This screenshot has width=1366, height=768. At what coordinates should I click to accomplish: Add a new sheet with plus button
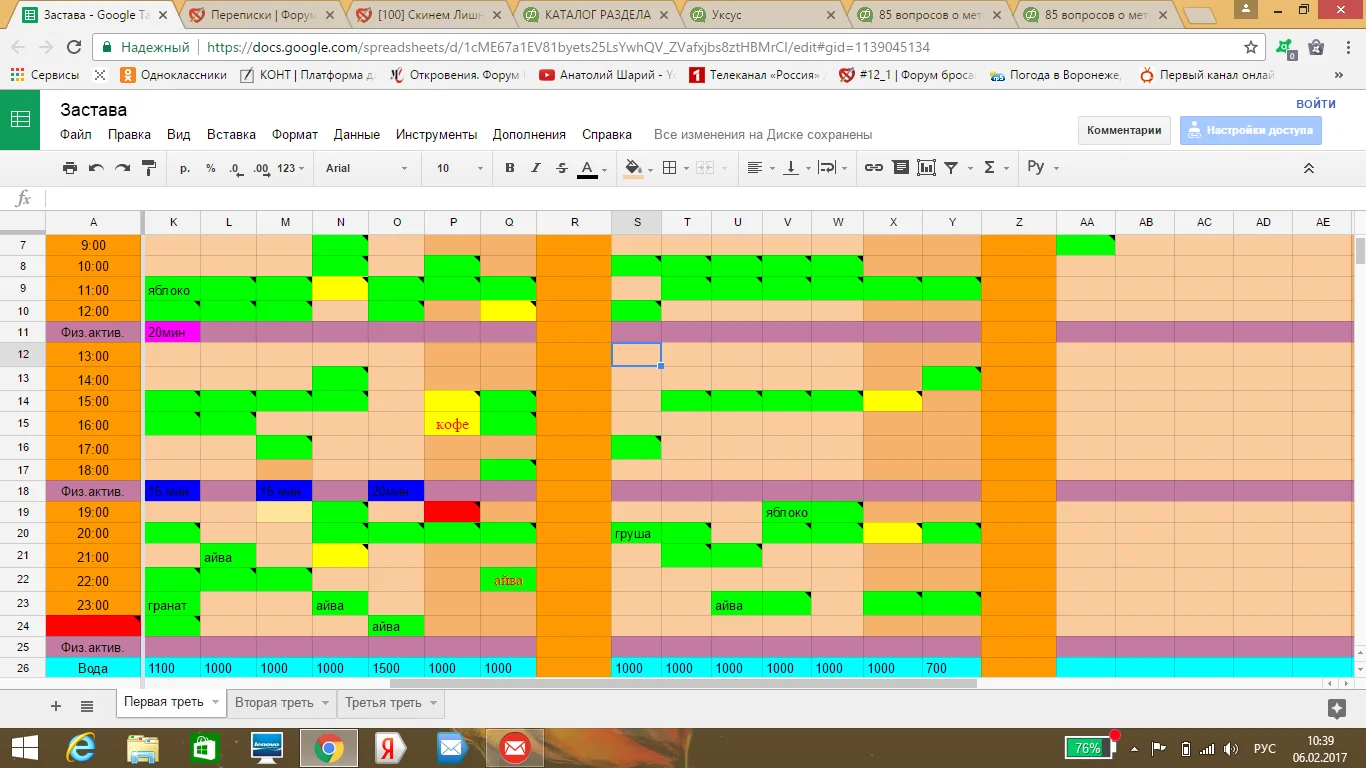tap(56, 705)
